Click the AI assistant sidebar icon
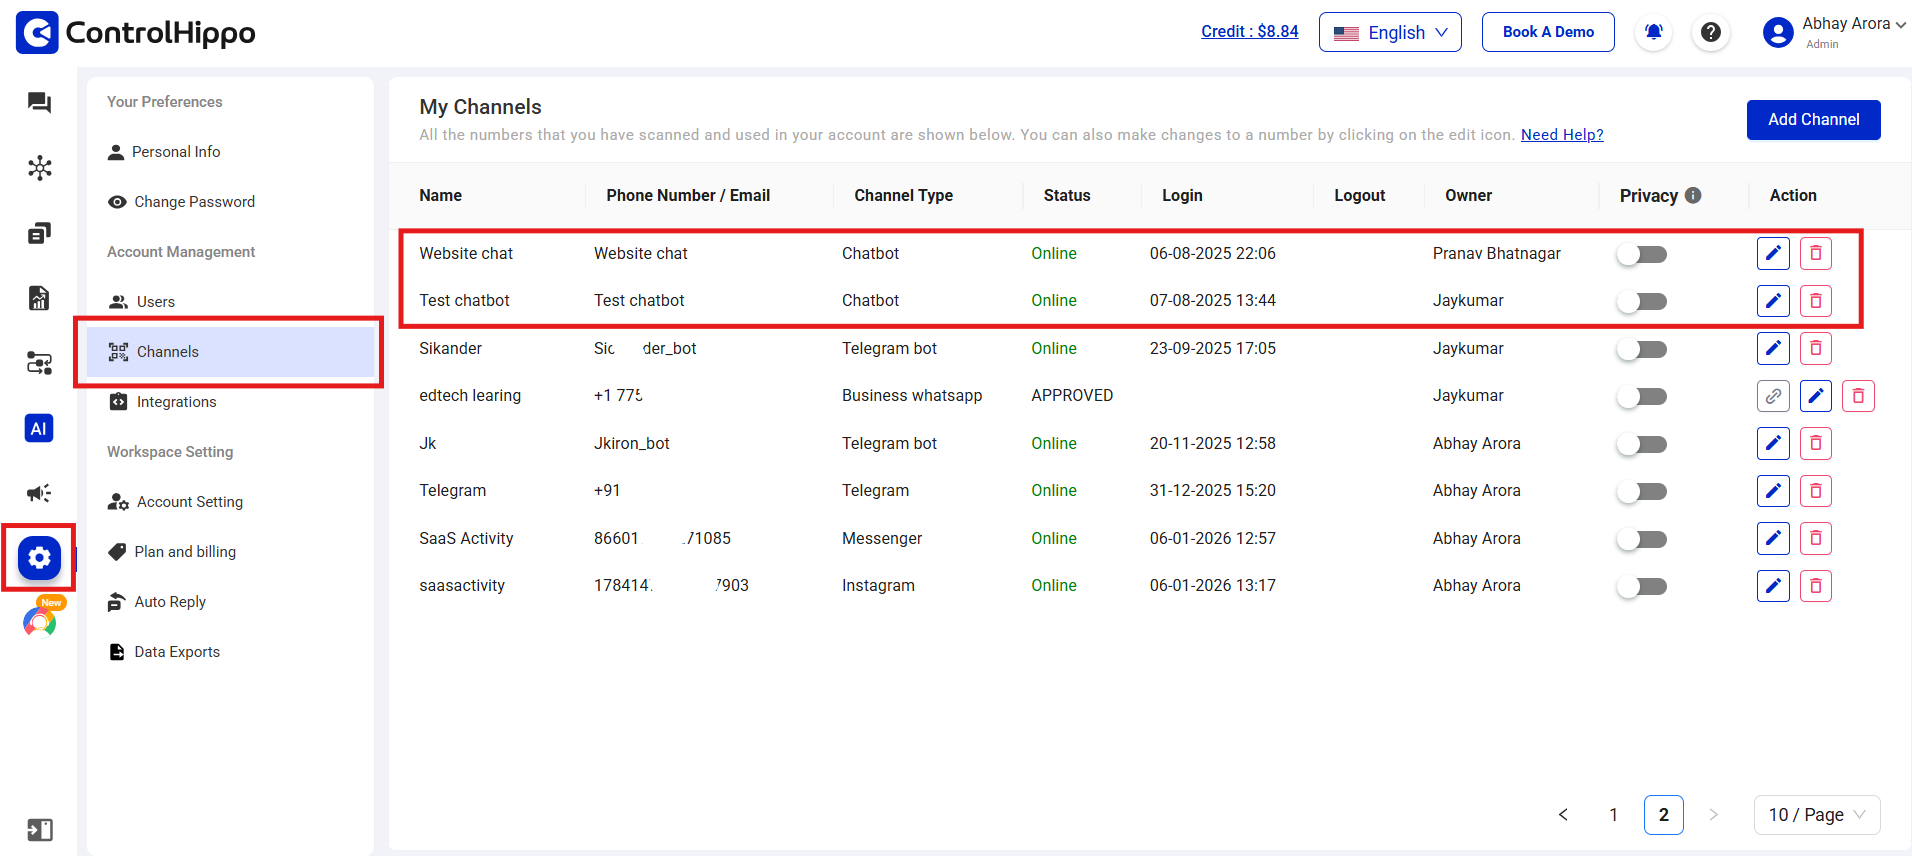This screenshot has height=856, width=1912. [x=39, y=428]
